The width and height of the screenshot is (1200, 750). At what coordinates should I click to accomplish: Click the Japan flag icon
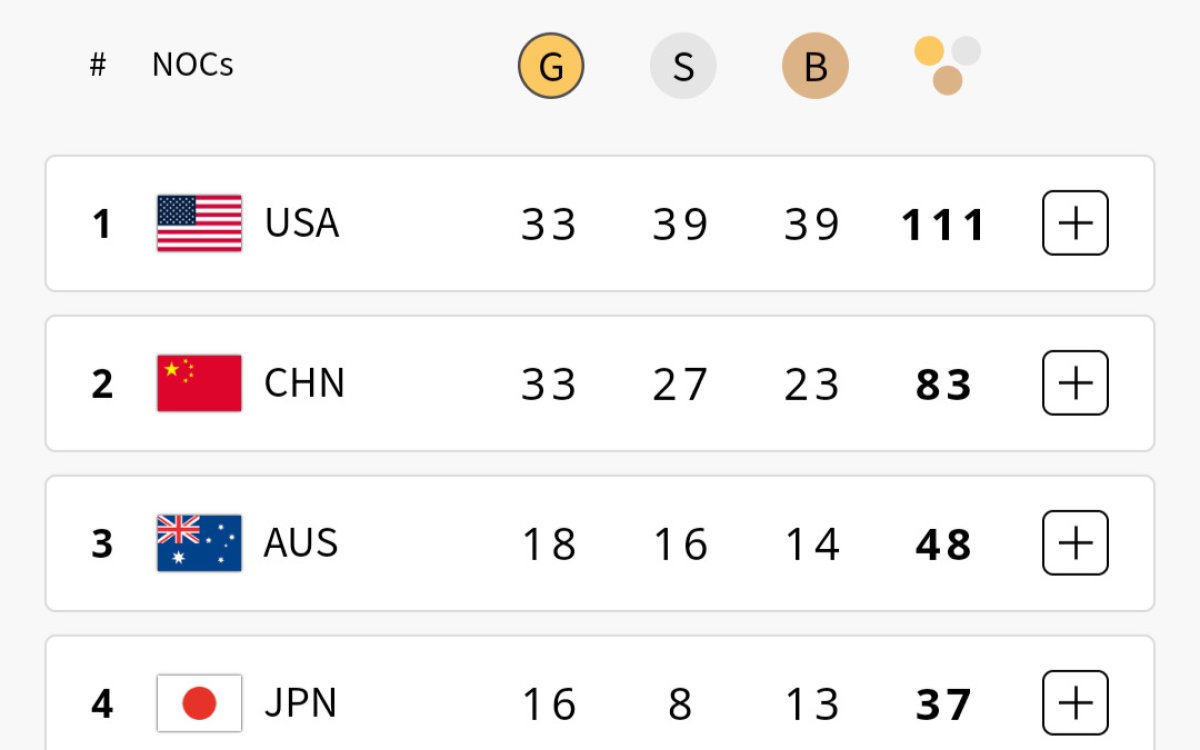(x=199, y=703)
